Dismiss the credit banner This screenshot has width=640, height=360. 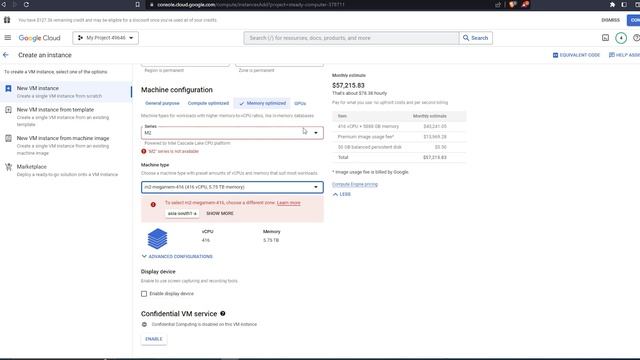pyautogui.click(x=610, y=20)
